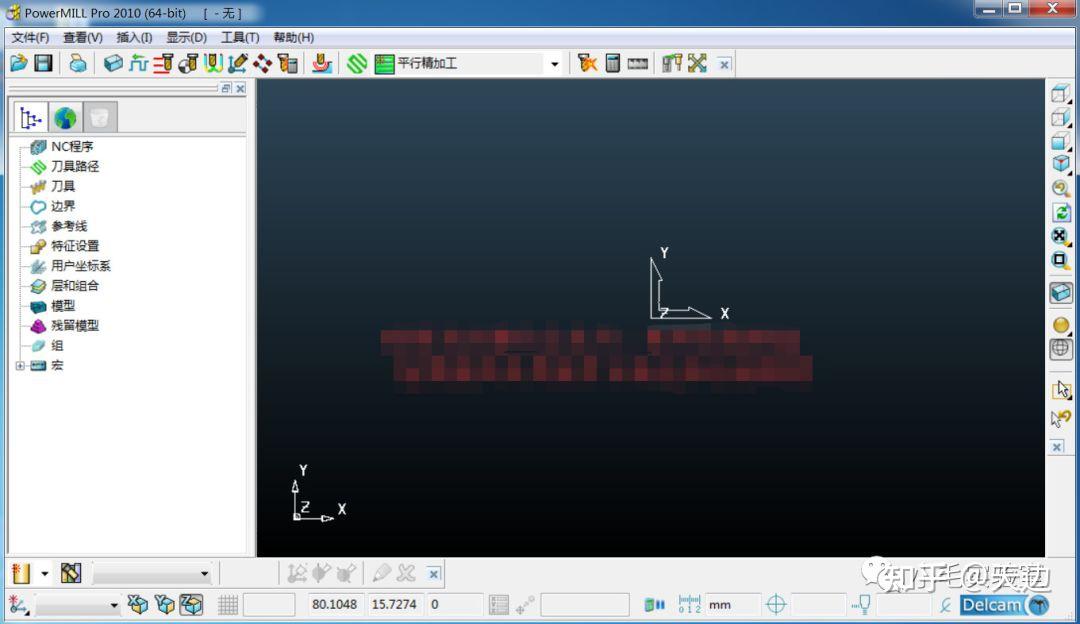Toggle the grid display on the status bar
Viewport: 1080px width, 624px height.
coord(228,604)
